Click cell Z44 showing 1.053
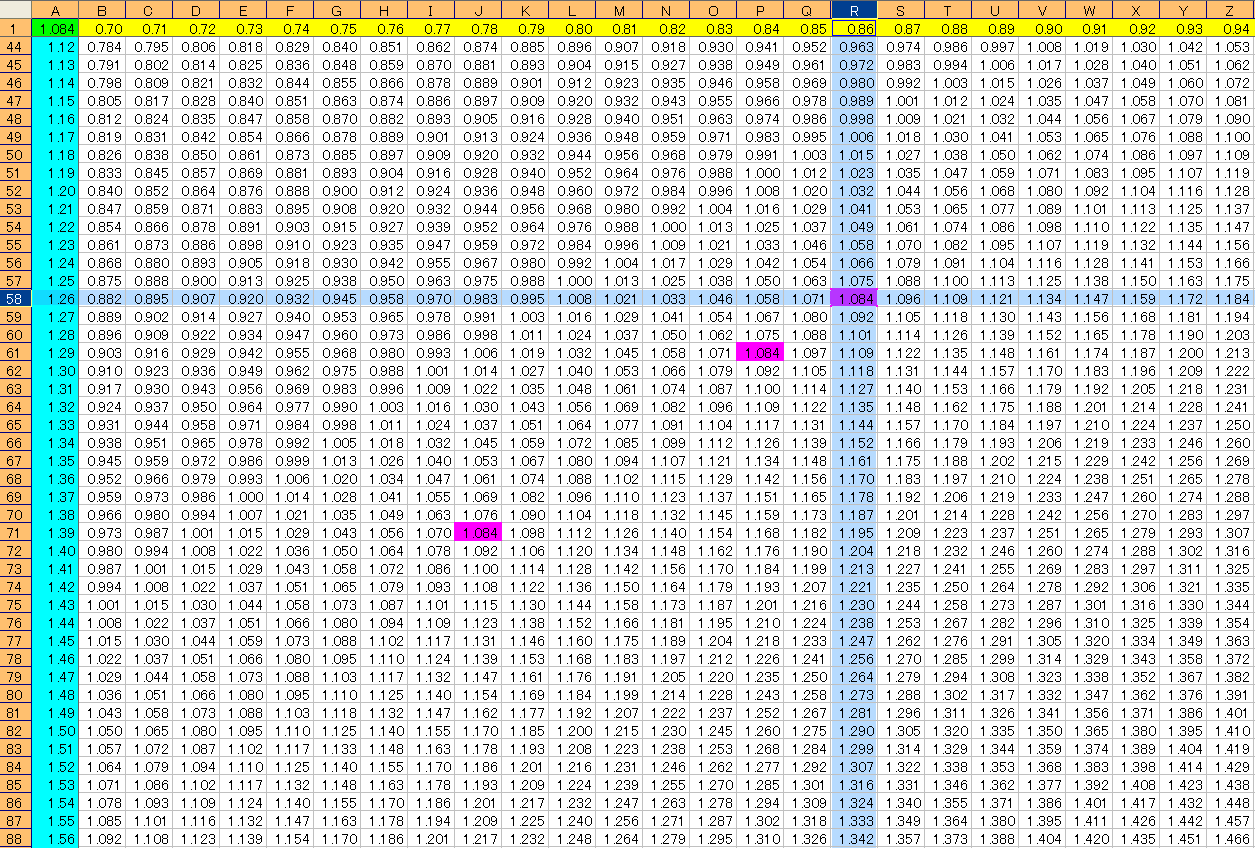This screenshot has height=848, width=1255. pos(1230,47)
